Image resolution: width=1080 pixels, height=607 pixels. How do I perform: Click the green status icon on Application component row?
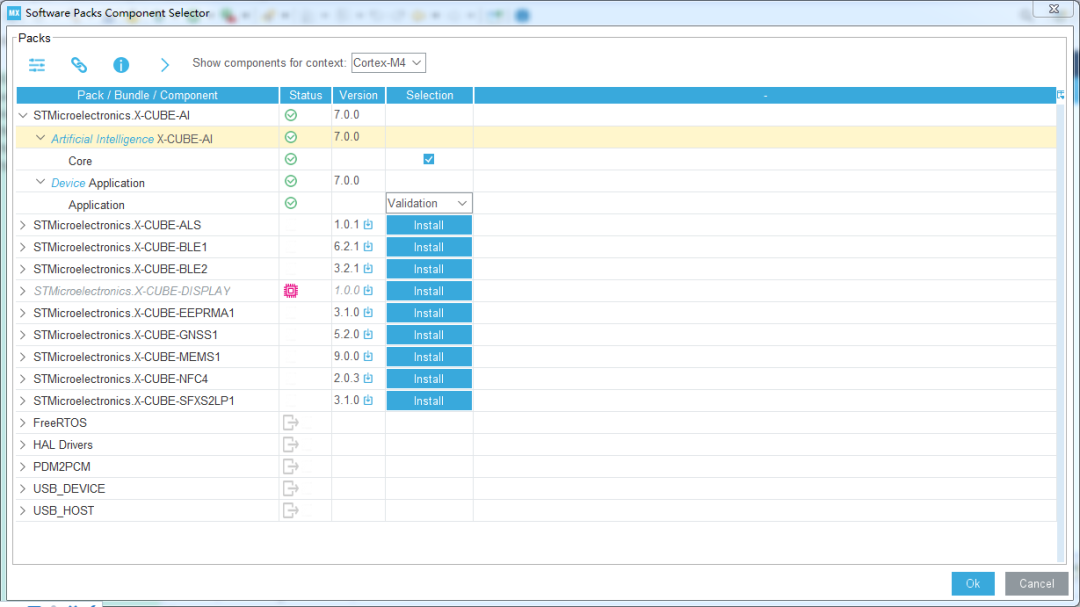tap(291, 203)
